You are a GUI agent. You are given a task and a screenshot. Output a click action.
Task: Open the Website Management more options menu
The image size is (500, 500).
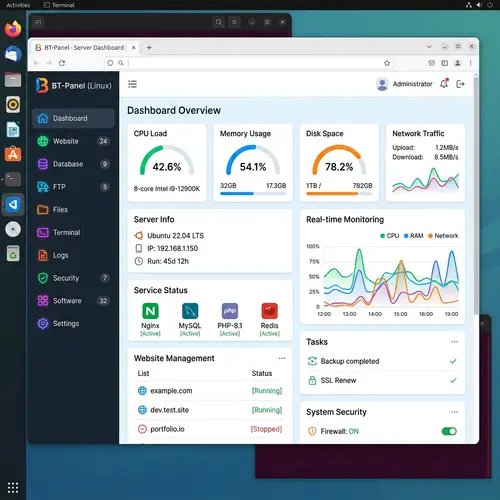pos(282,358)
